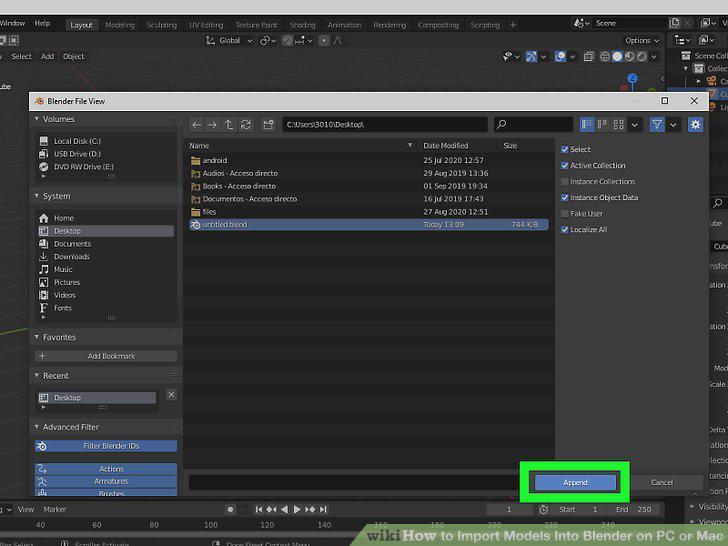Click the Cancel button
728x546 pixels.
[662, 482]
